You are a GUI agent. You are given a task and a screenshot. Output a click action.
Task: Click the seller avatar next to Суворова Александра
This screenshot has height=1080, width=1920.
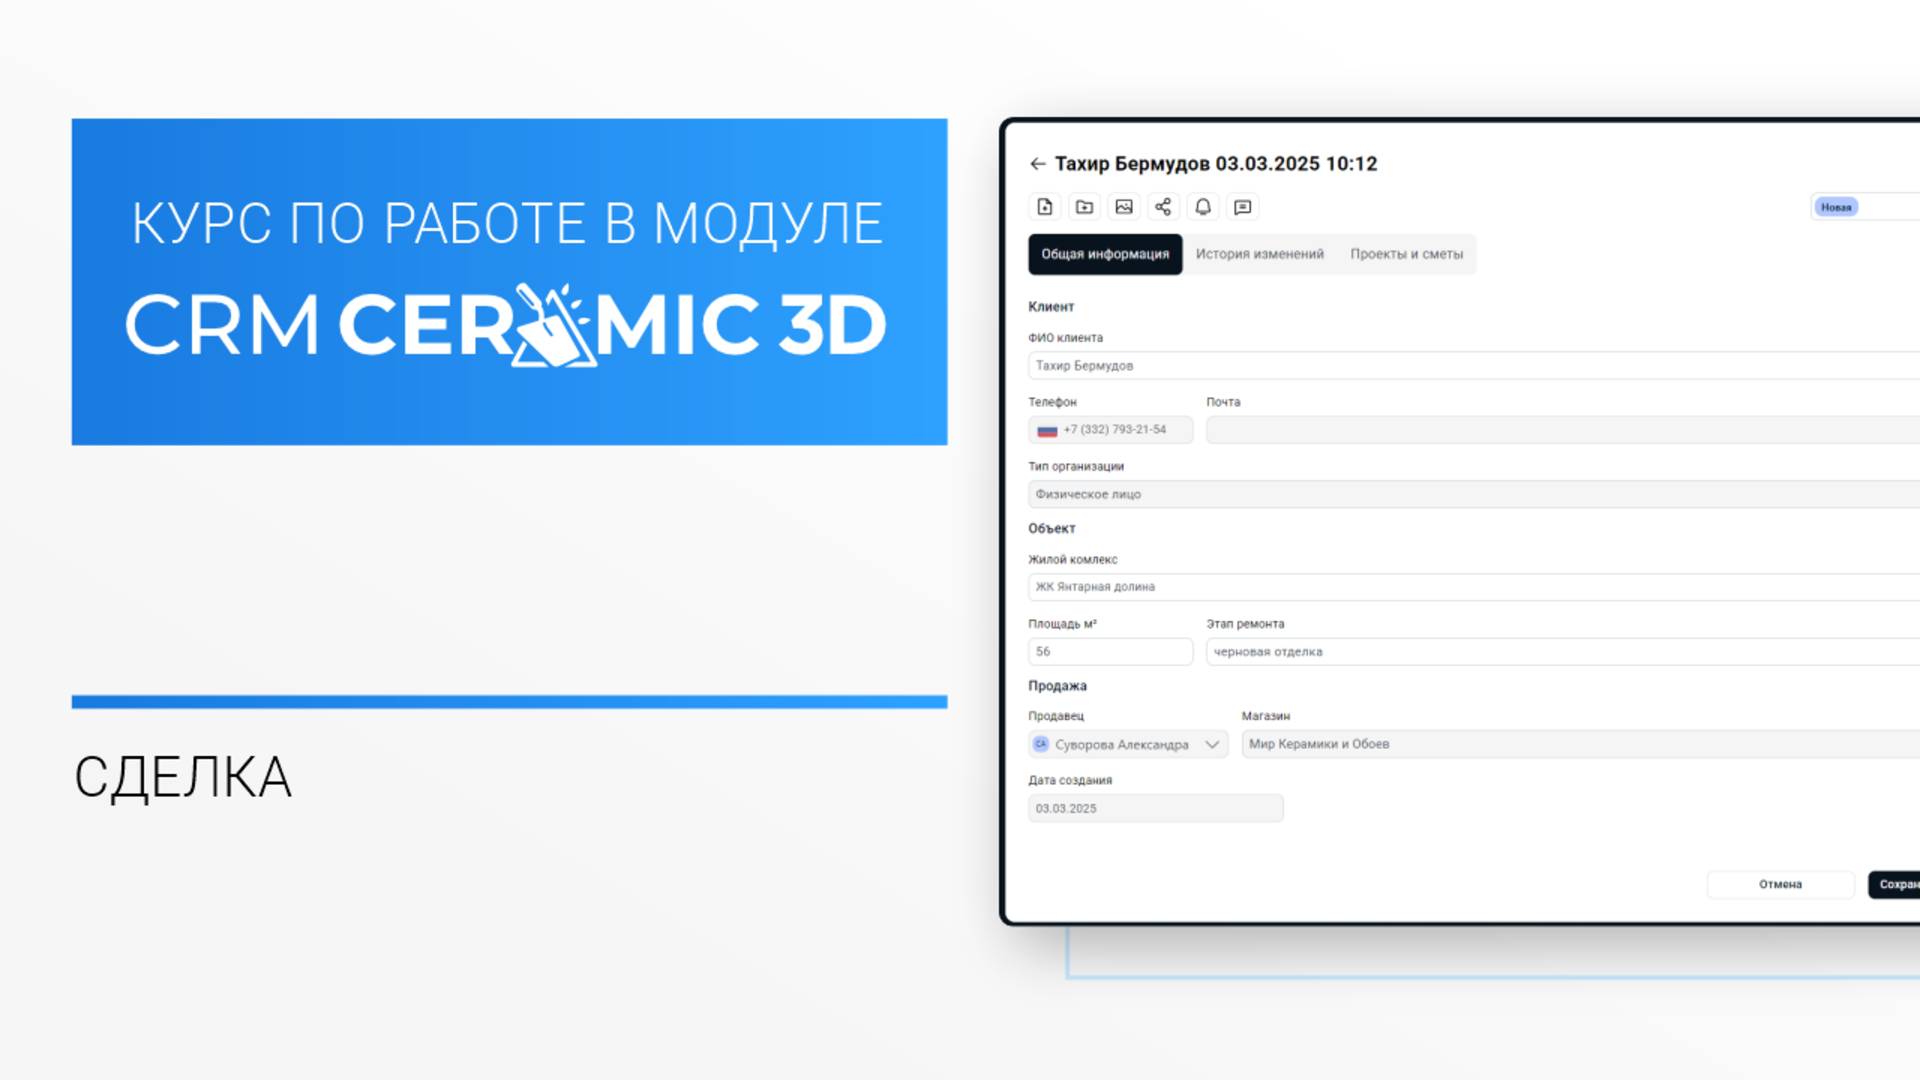[x=1040, y=744]
